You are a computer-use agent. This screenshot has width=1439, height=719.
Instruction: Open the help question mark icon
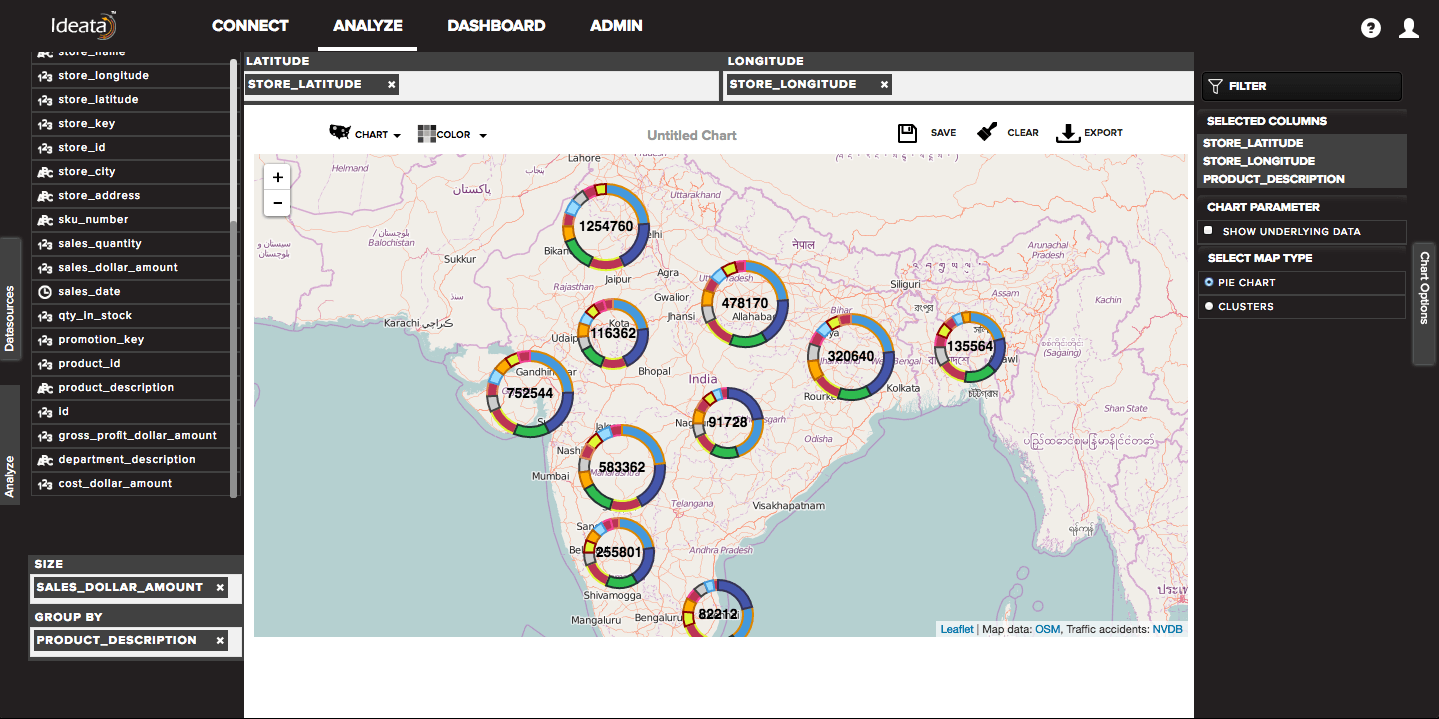click(1371, 28)
